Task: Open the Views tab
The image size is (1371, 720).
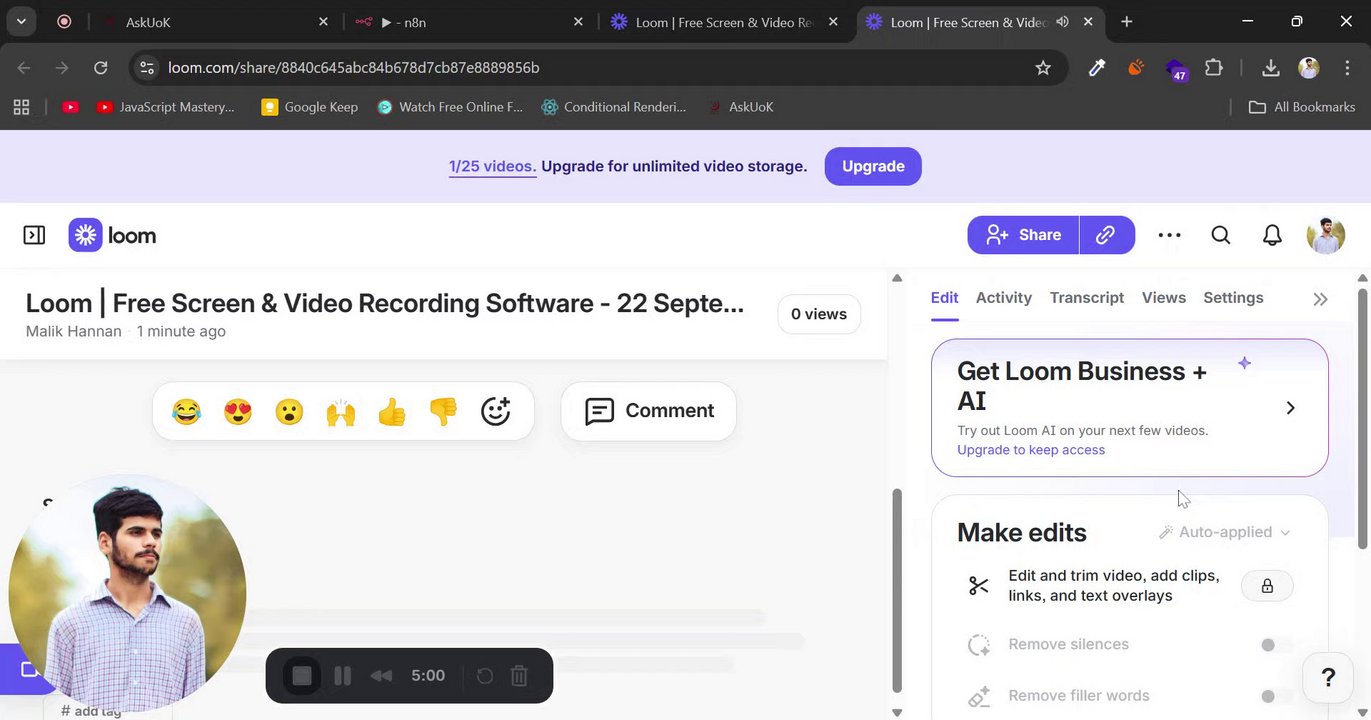Action: pyautogui.click(x=1164, y=298)
